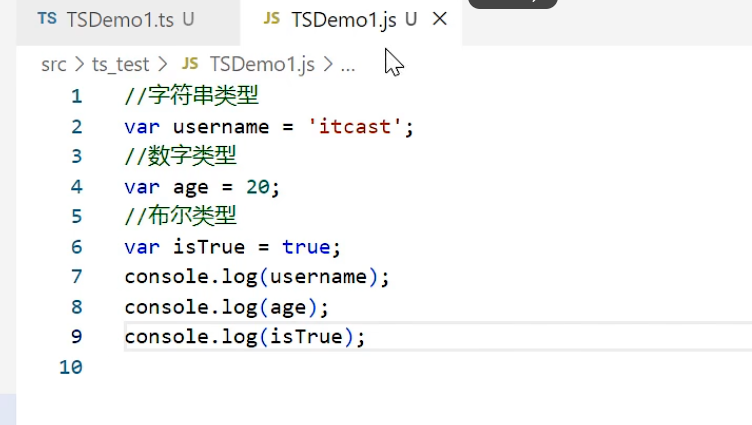Close the TSDemo1.js tab

click(x=440, y=19)
